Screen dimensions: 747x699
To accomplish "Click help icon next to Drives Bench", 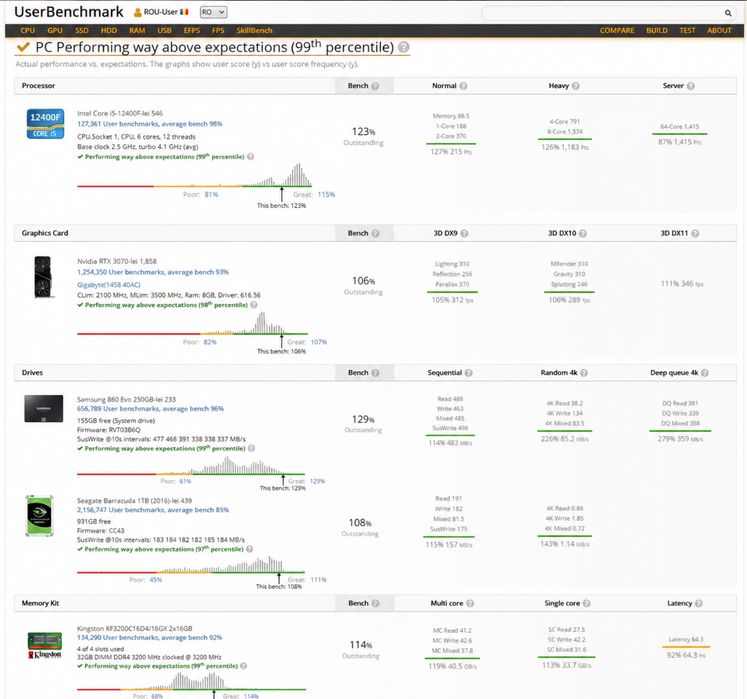I will tap(375, 373).
